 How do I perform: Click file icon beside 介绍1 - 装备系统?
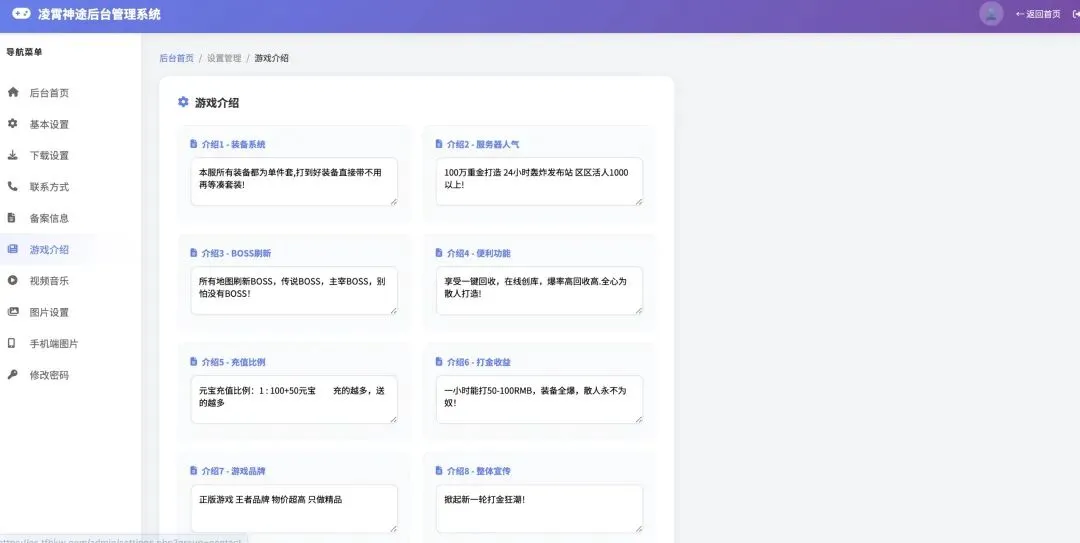[194, 144]
